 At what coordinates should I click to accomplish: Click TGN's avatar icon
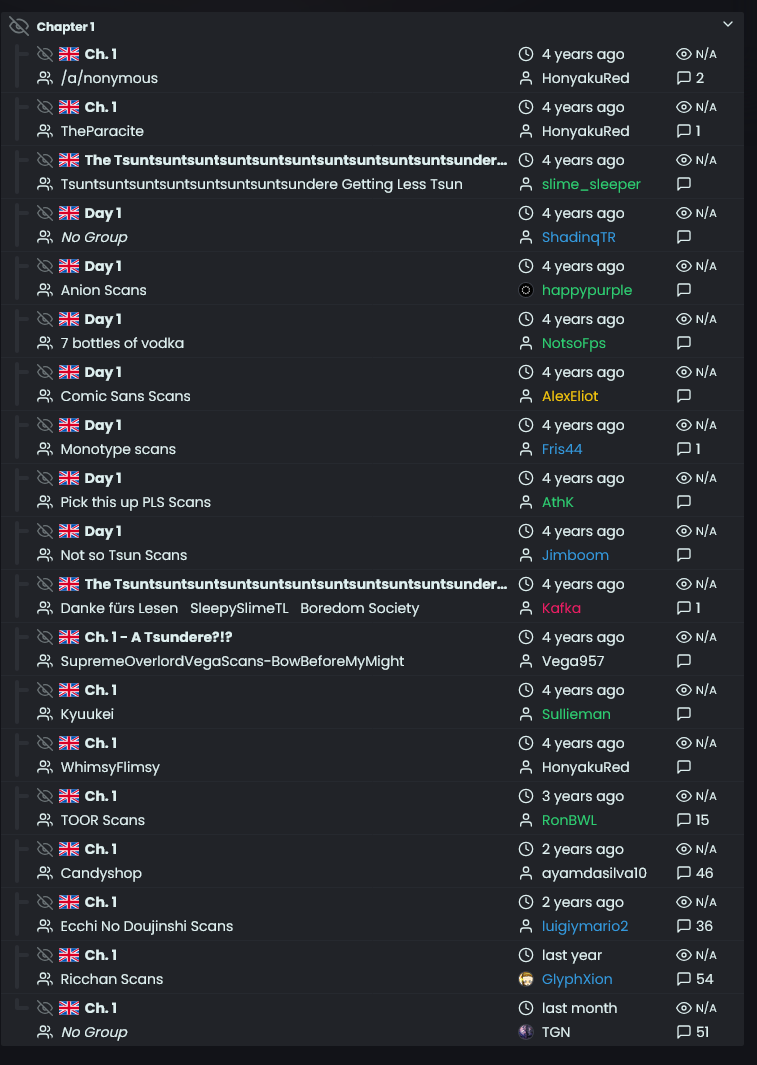point(526,1032)
